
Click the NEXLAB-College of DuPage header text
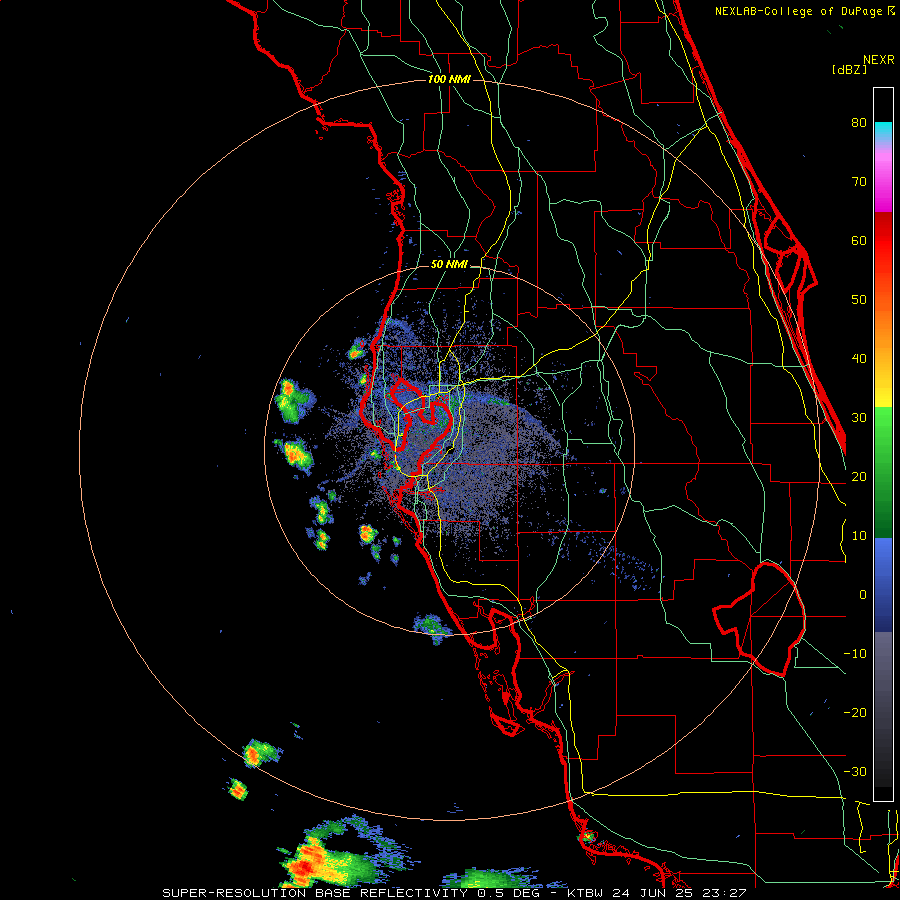(x=798, y=11)
